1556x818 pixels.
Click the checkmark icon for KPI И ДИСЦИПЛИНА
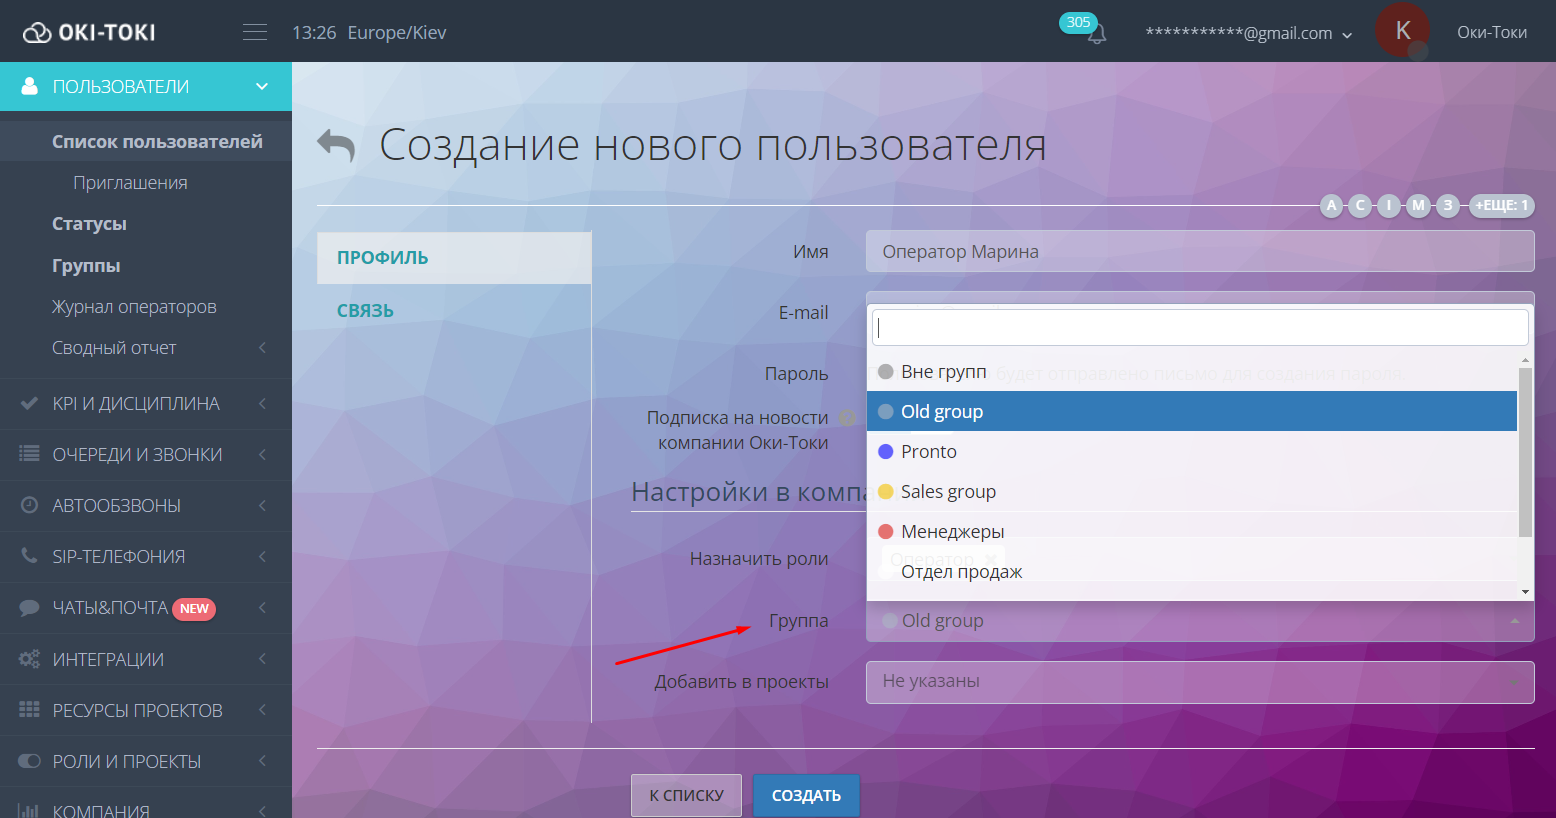(29, 404)
